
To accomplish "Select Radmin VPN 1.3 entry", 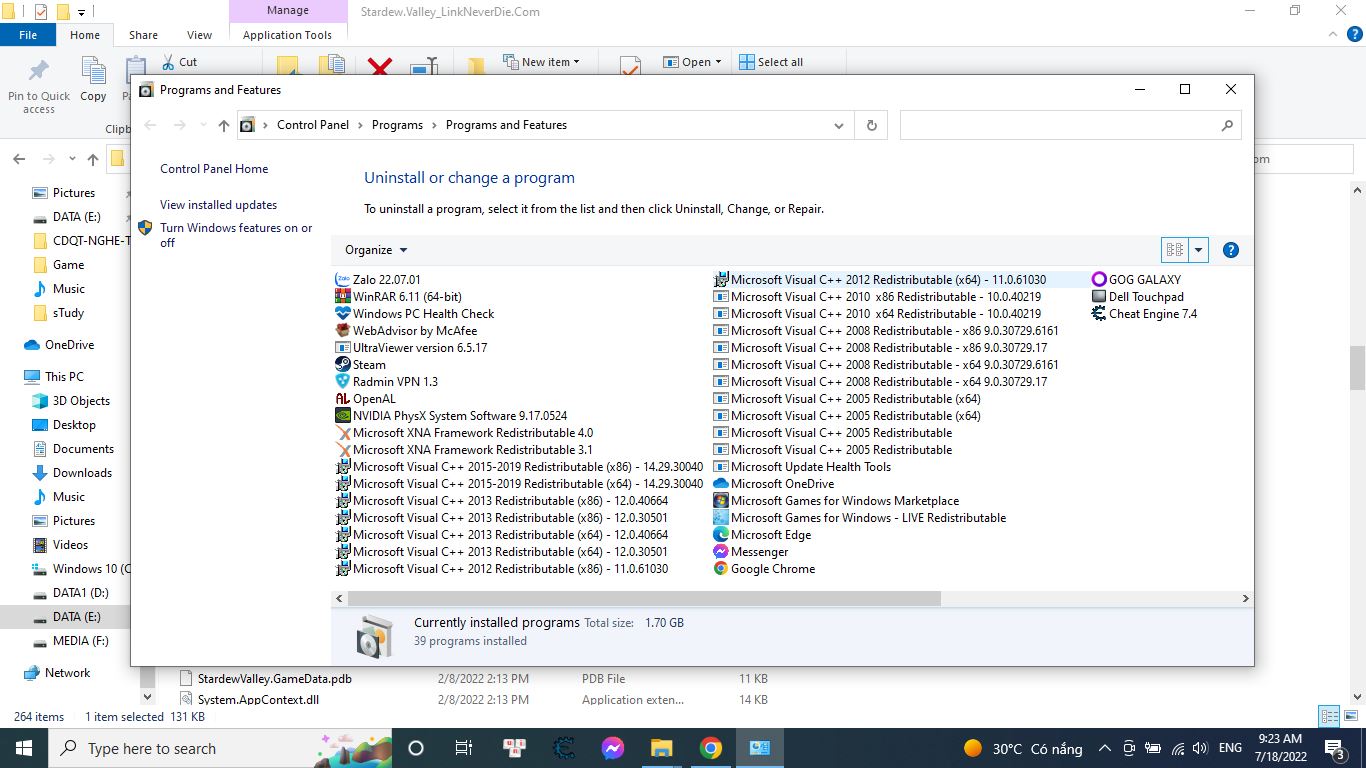I will pos(395,382).
